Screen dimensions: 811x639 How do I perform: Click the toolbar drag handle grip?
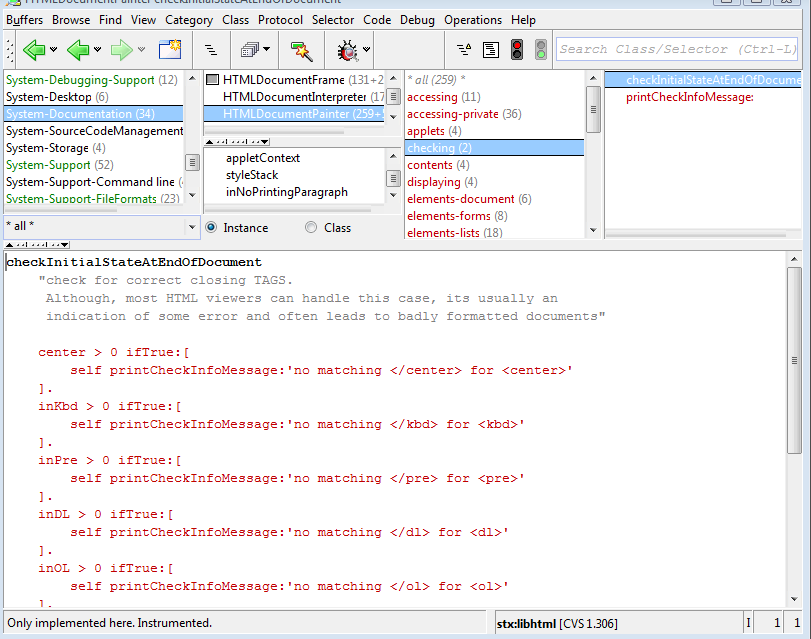click(x=9, y=50)
